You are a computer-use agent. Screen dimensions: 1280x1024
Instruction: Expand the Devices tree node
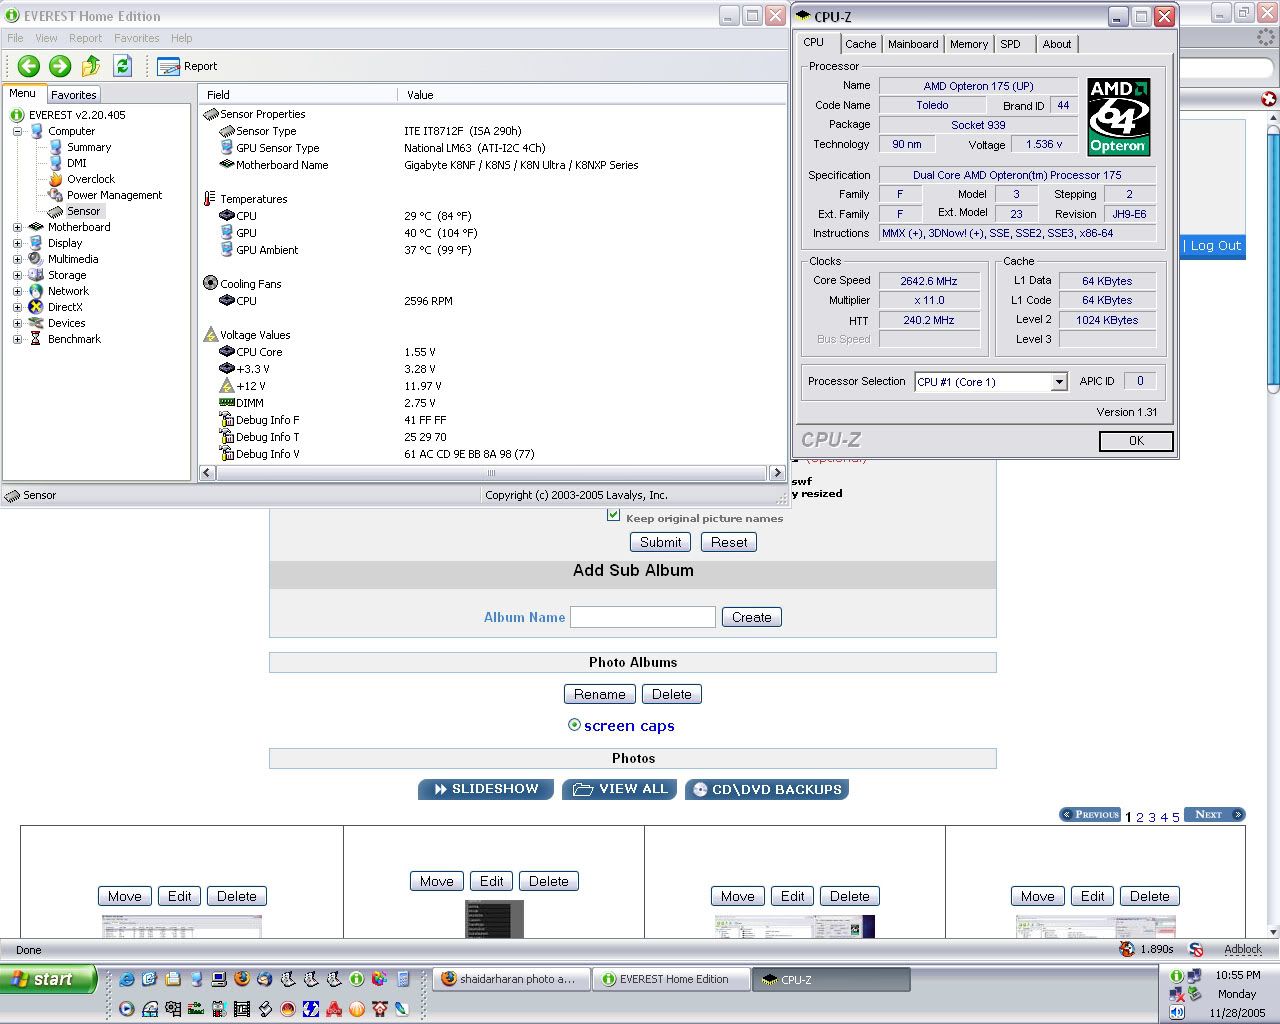pyautogui.click(x=17, y=323)
